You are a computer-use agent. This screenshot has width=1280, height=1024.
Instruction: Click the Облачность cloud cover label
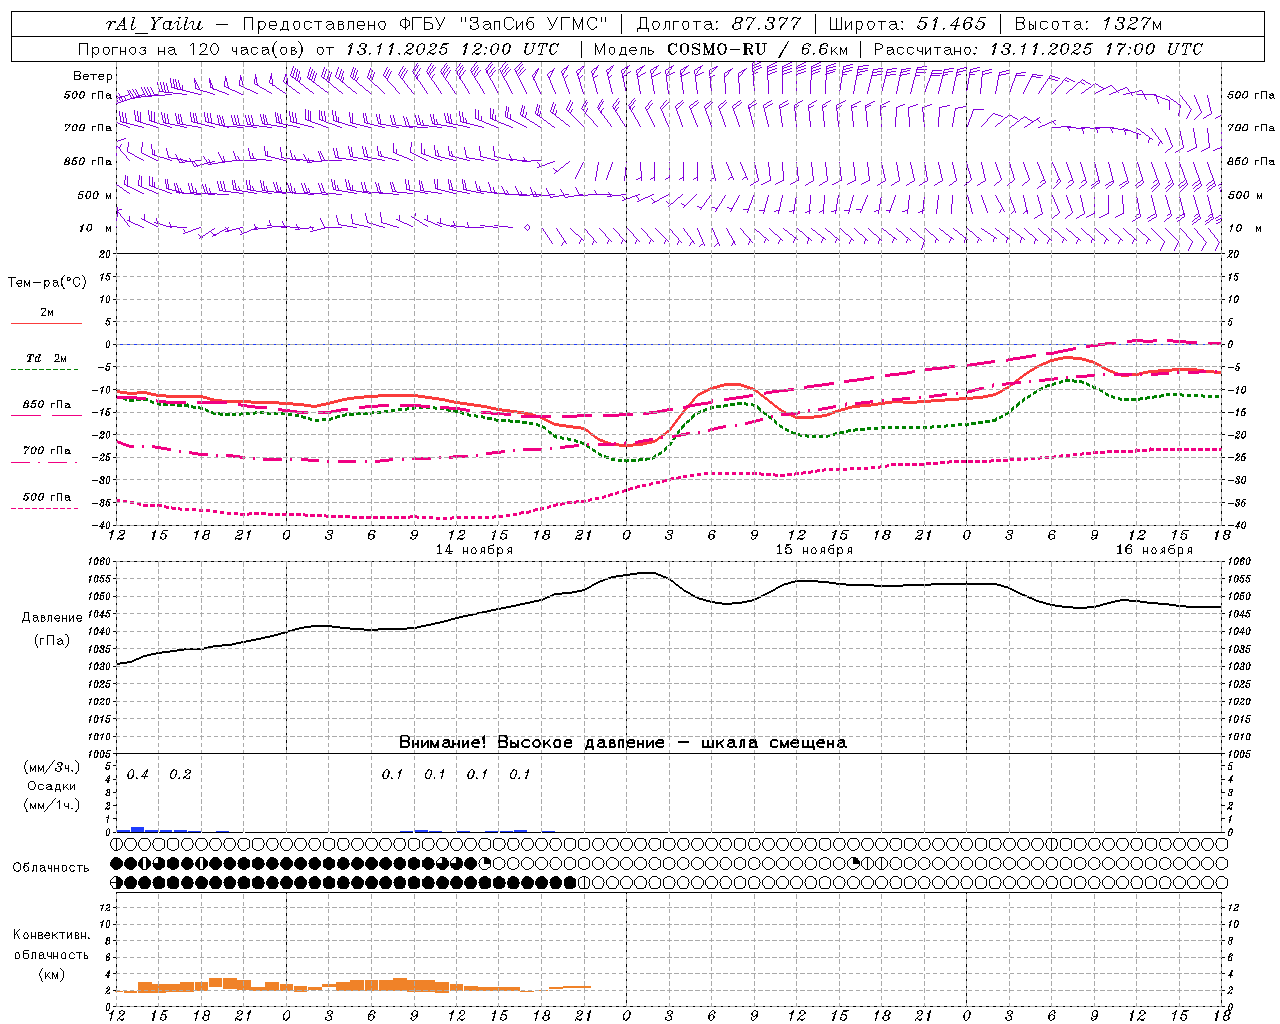(51, 868)
